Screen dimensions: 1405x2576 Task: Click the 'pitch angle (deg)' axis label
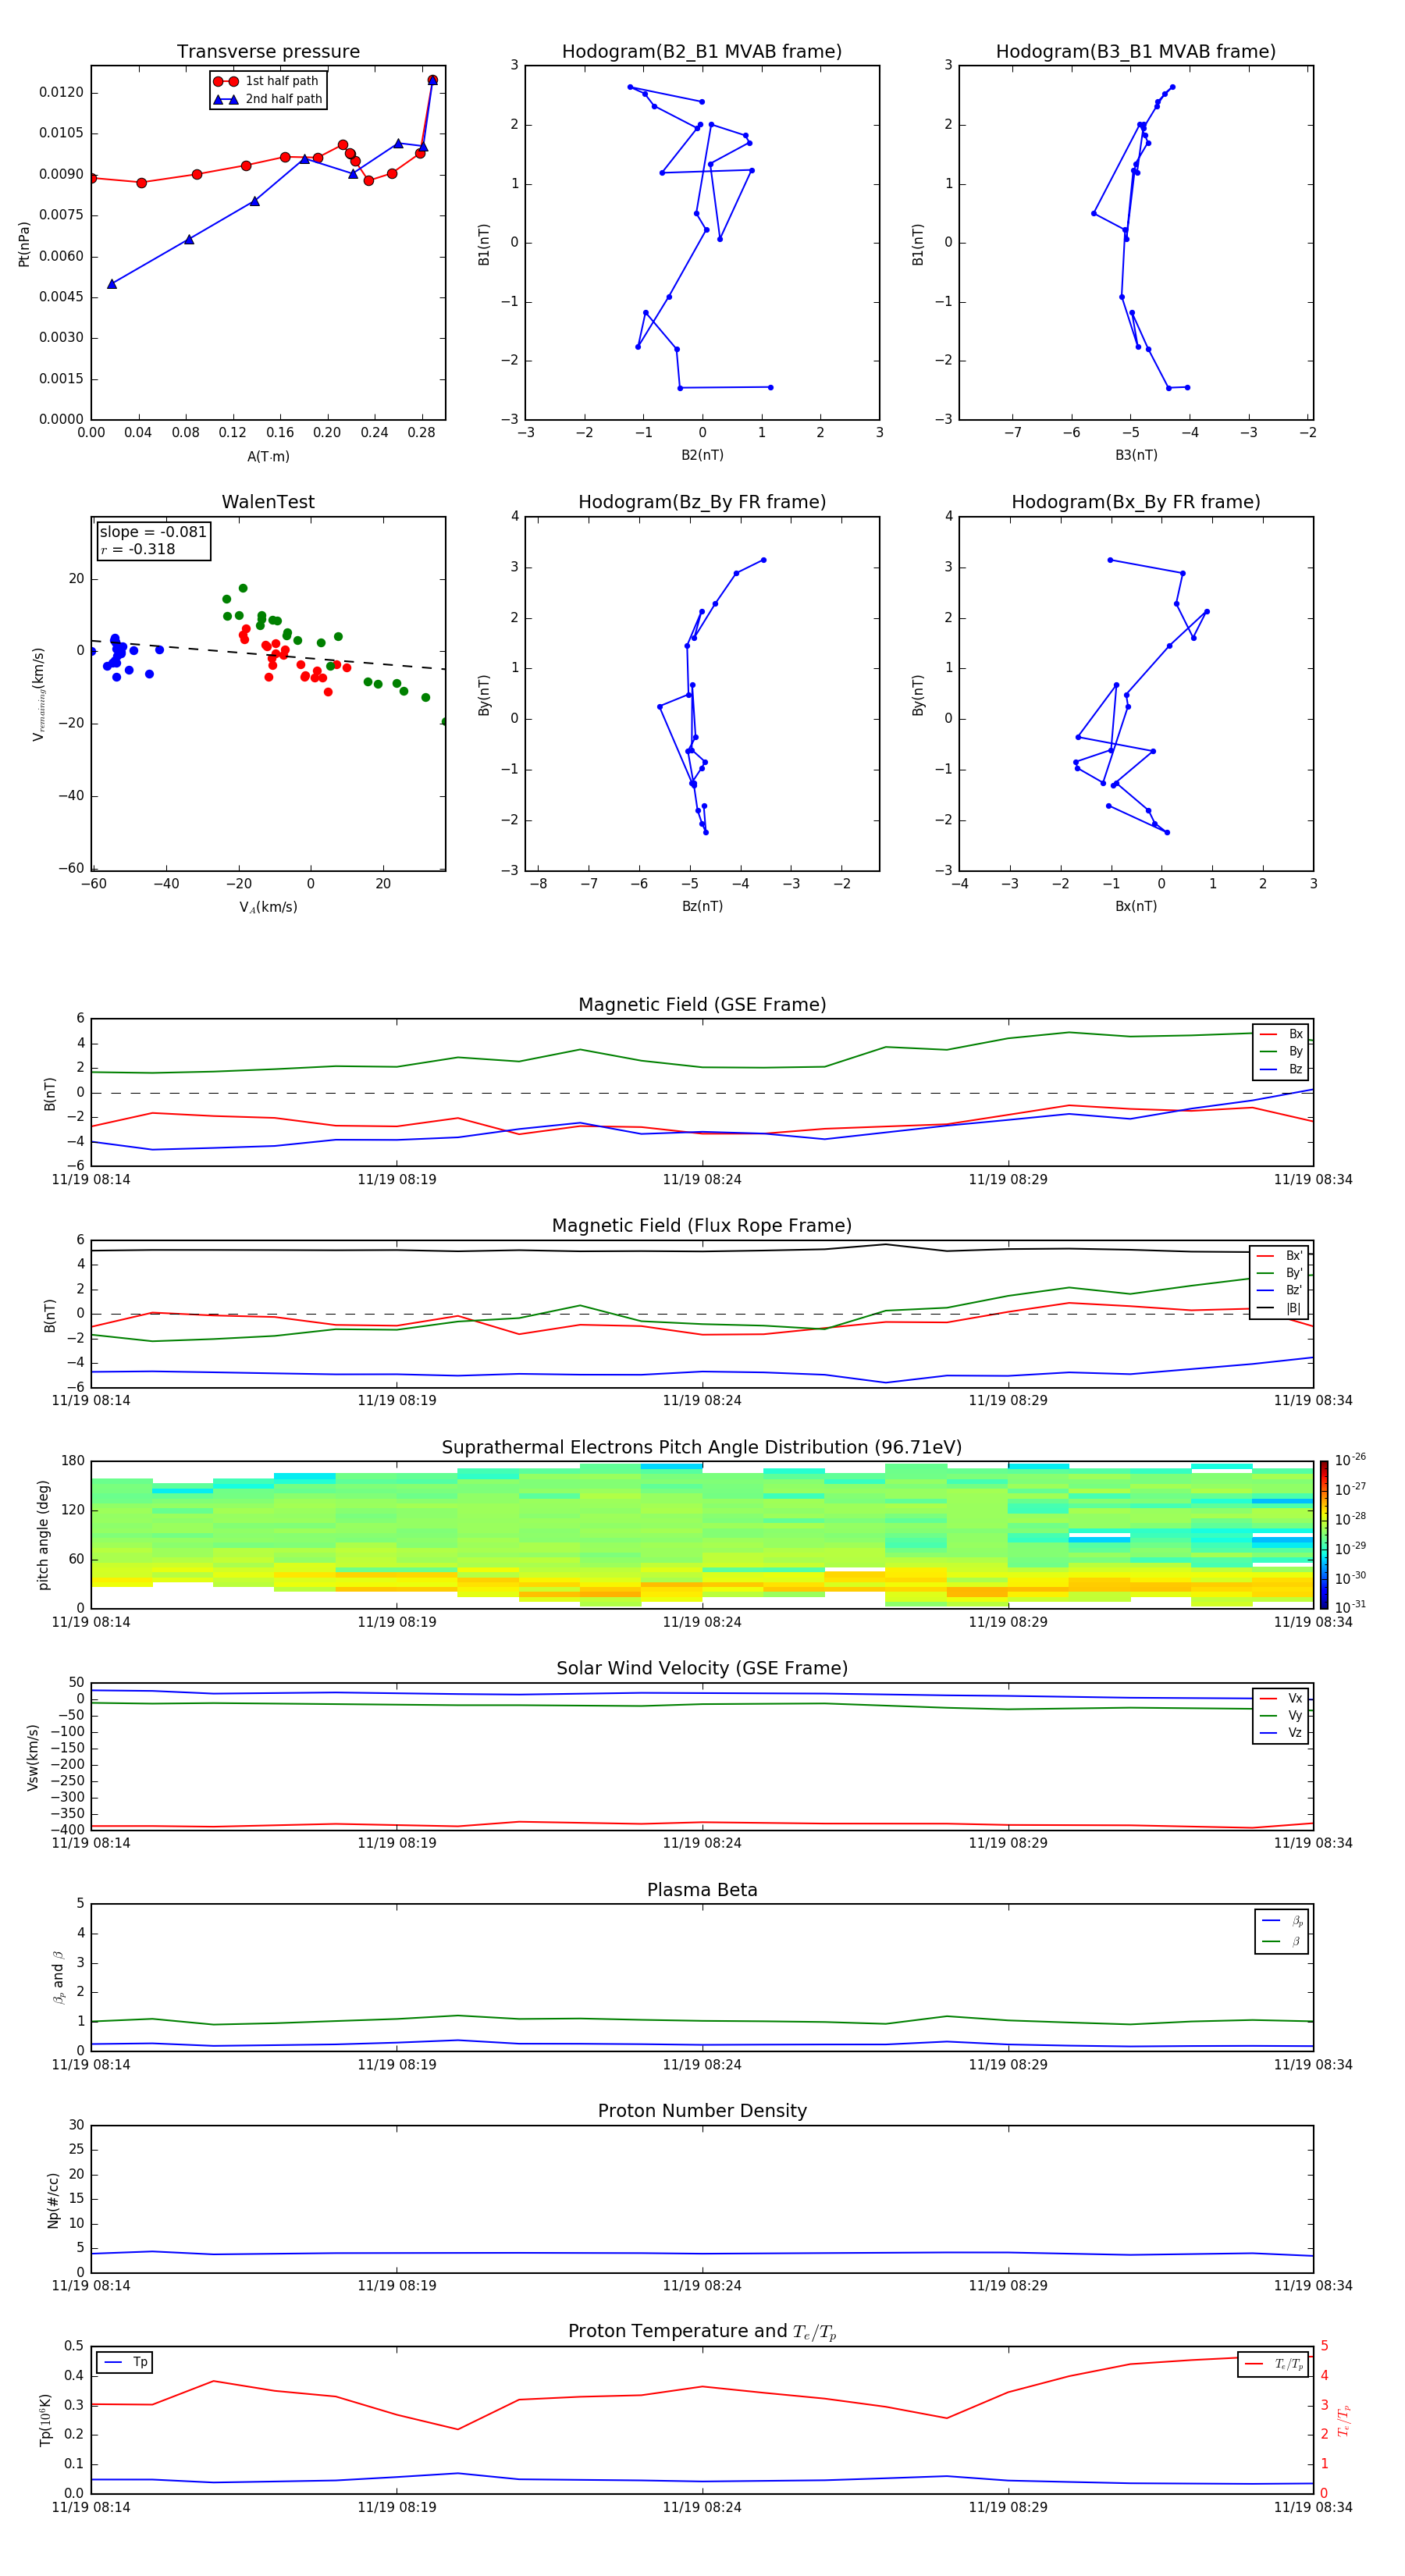tap(43, 1535)
